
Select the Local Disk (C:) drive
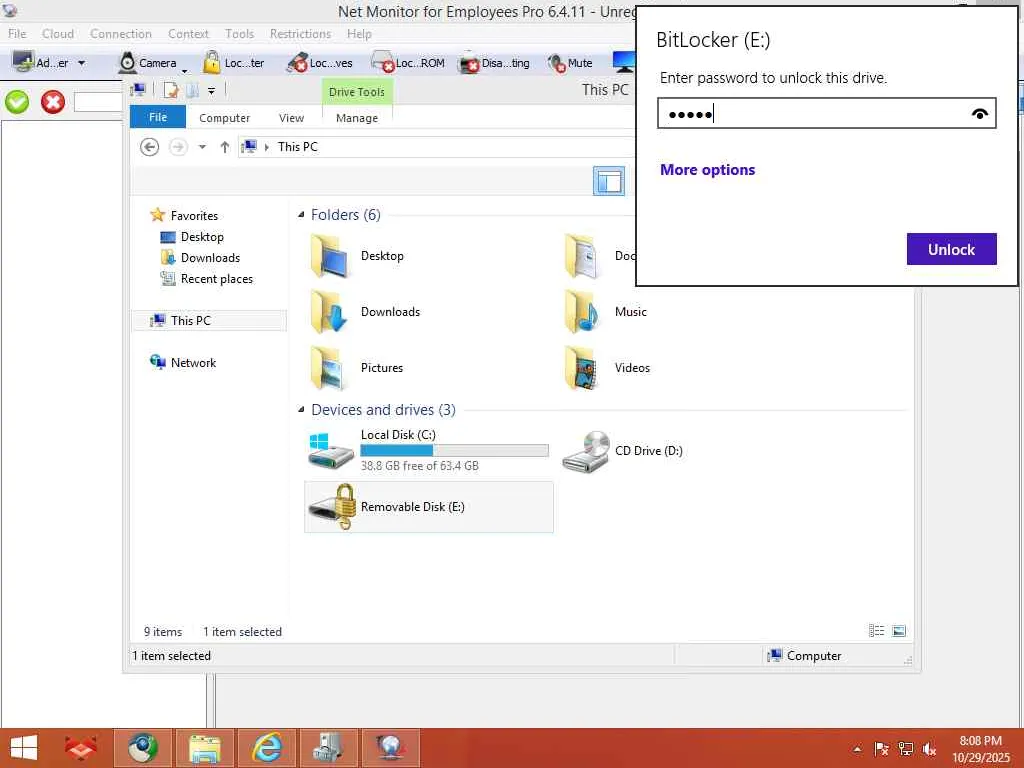pos(428,451)
